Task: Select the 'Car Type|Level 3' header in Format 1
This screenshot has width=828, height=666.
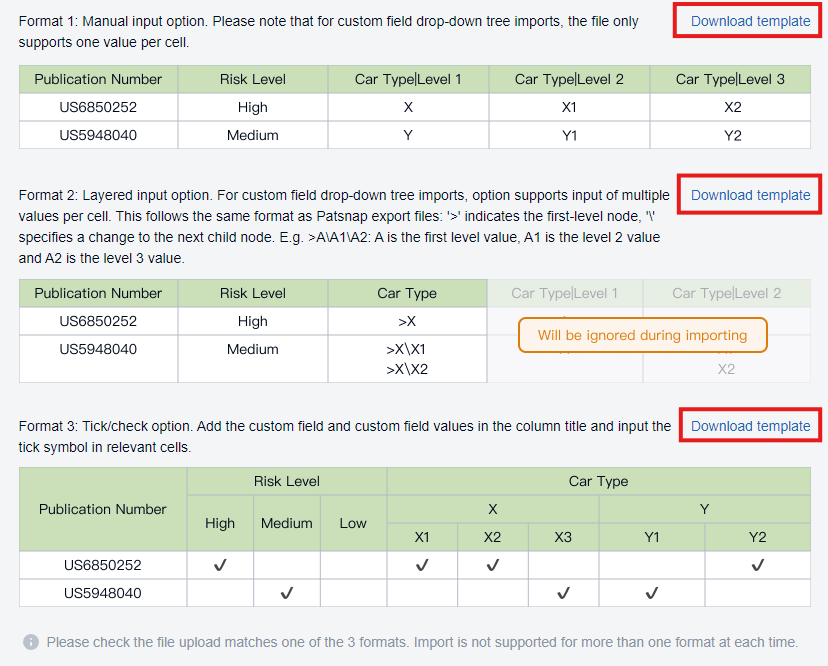Action: (x=730, y=79)
